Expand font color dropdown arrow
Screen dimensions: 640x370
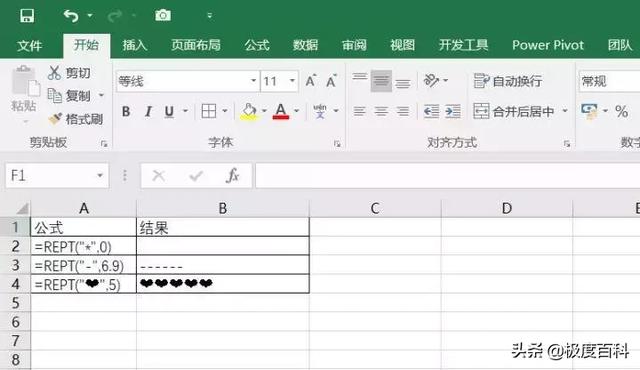tap(297, 111)
